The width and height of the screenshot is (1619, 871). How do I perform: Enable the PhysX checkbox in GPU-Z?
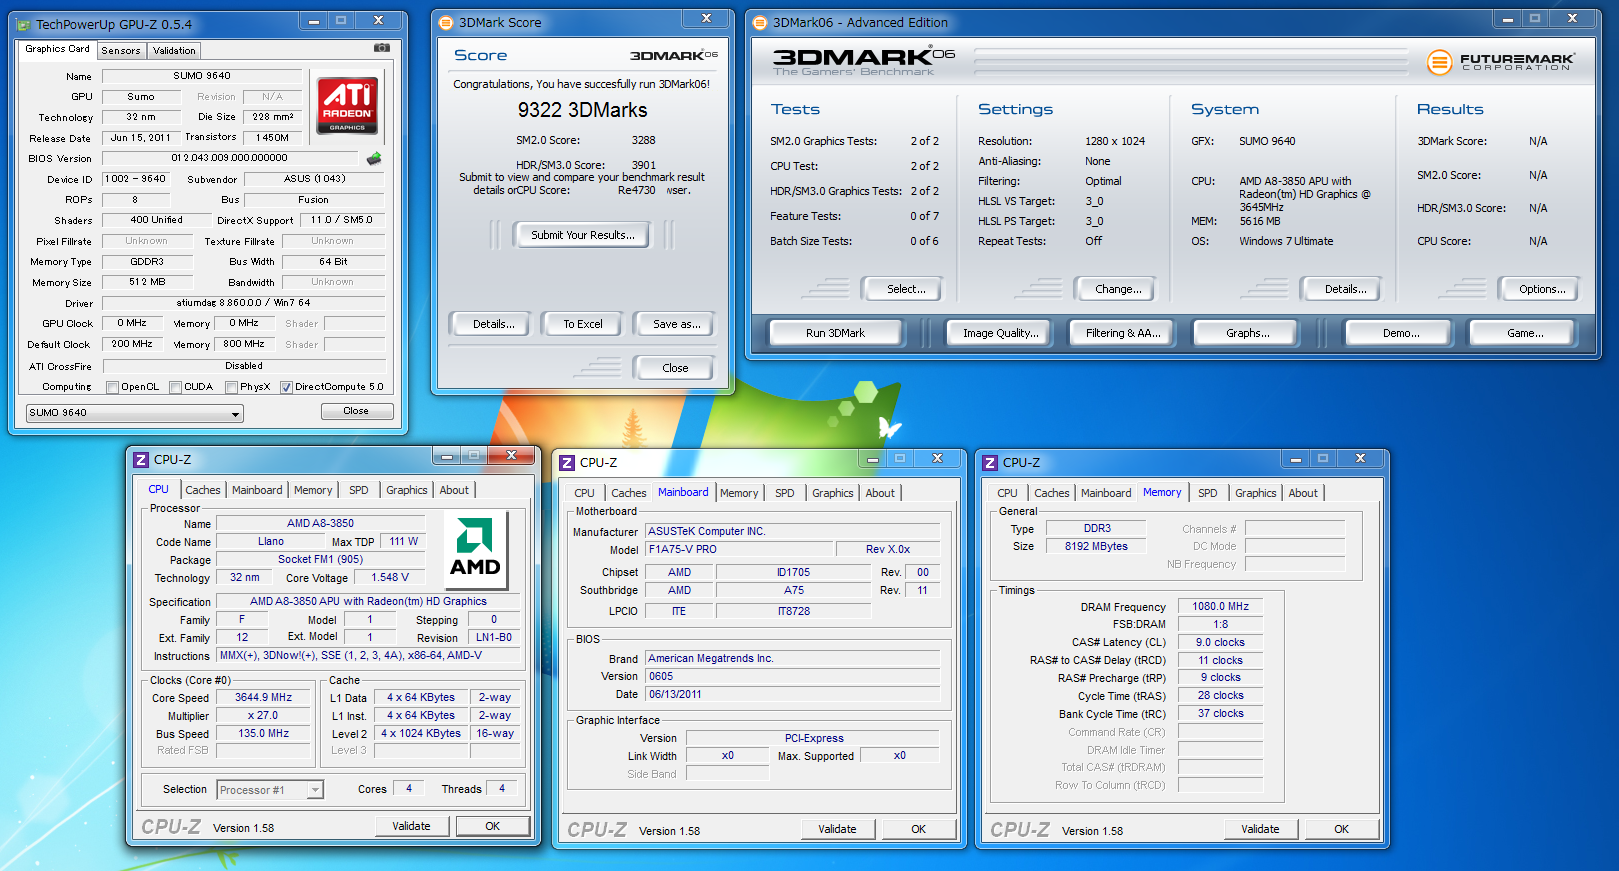(231, 387)
